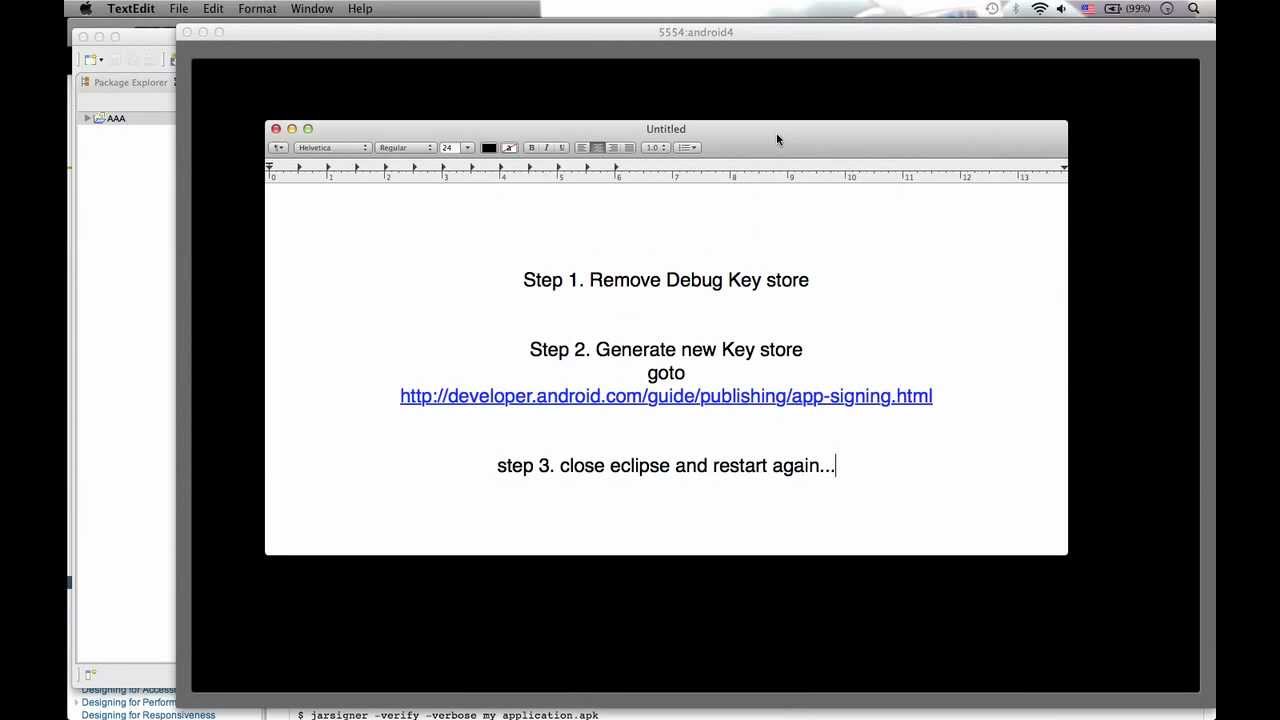Open the Format menu
Viewport: 1280px width, 720px height.
tap(257, 9)
